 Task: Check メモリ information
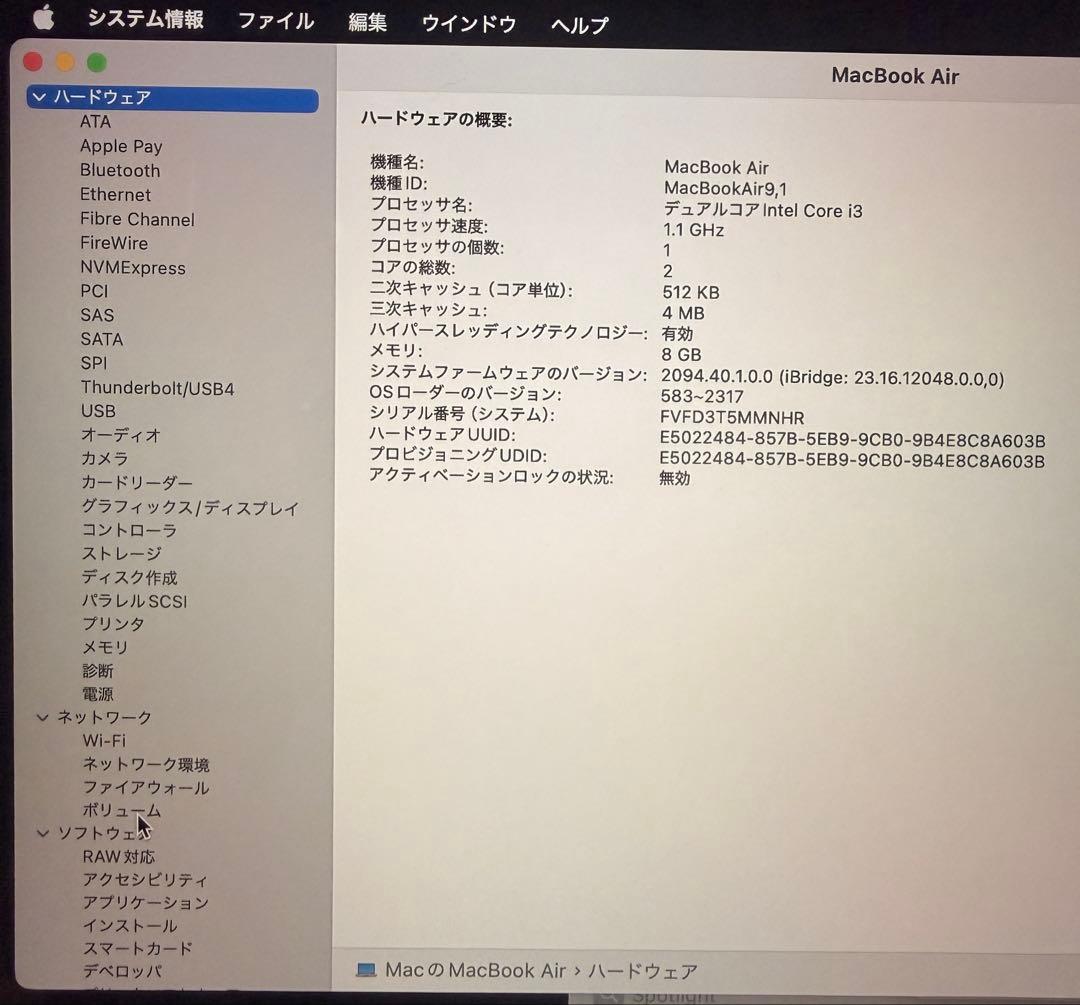pyautogui.click(x=104, y=646)
